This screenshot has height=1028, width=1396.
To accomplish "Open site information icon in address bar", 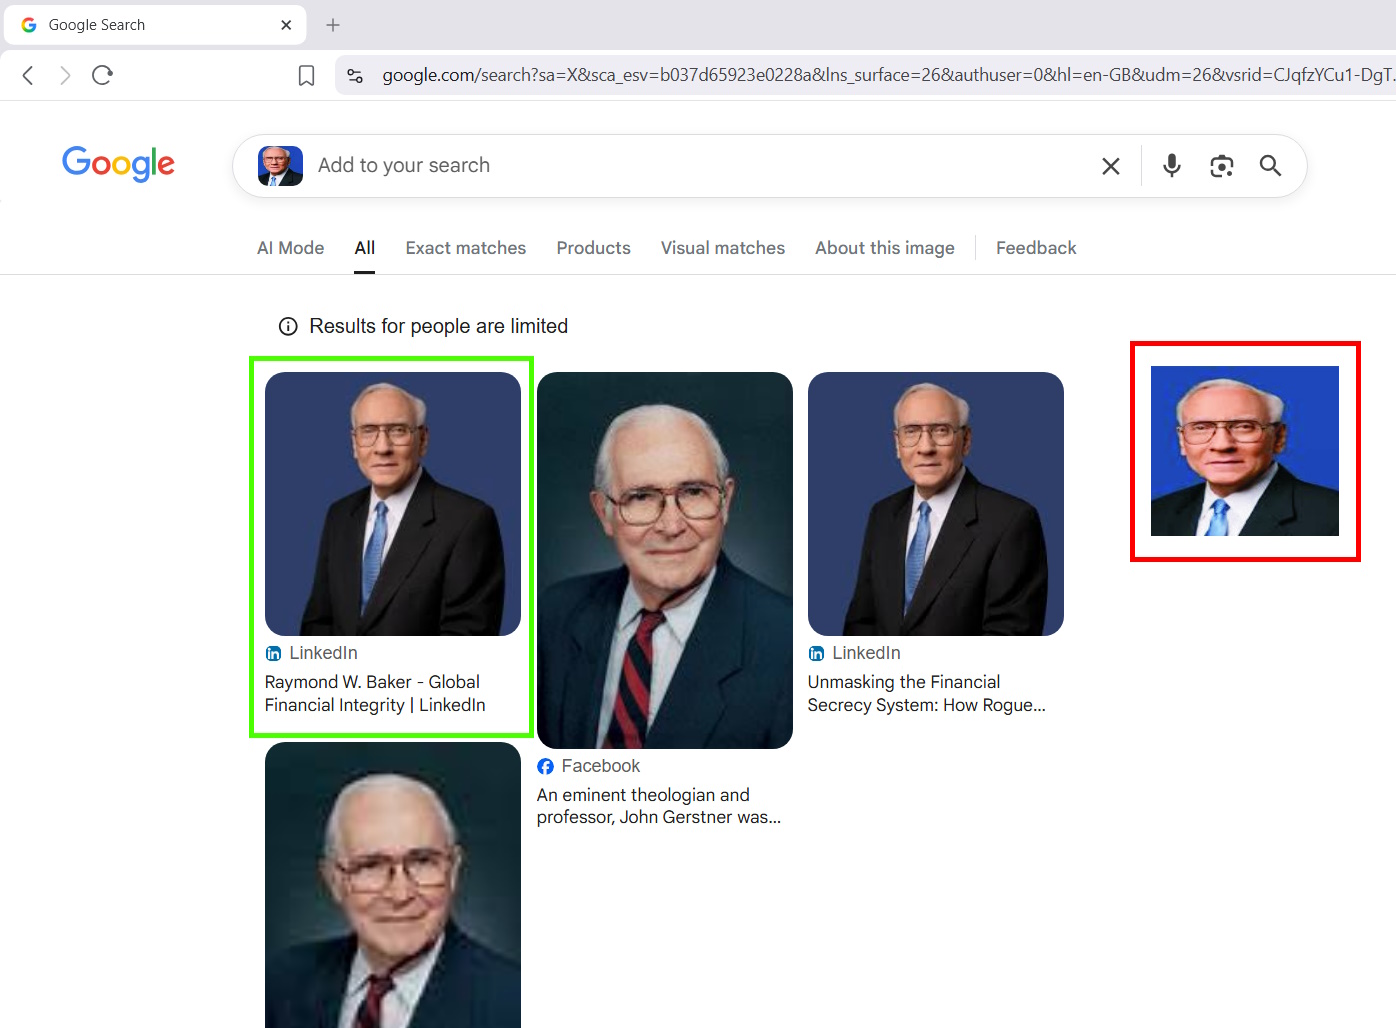I will (x=355, y=76).
